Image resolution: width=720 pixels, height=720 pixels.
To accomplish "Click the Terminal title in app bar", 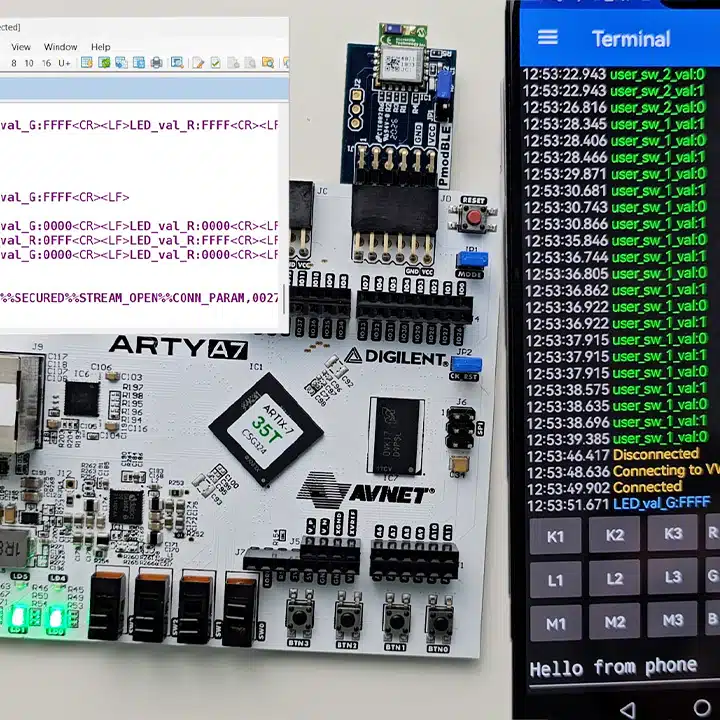I will [x=631, y=39].
